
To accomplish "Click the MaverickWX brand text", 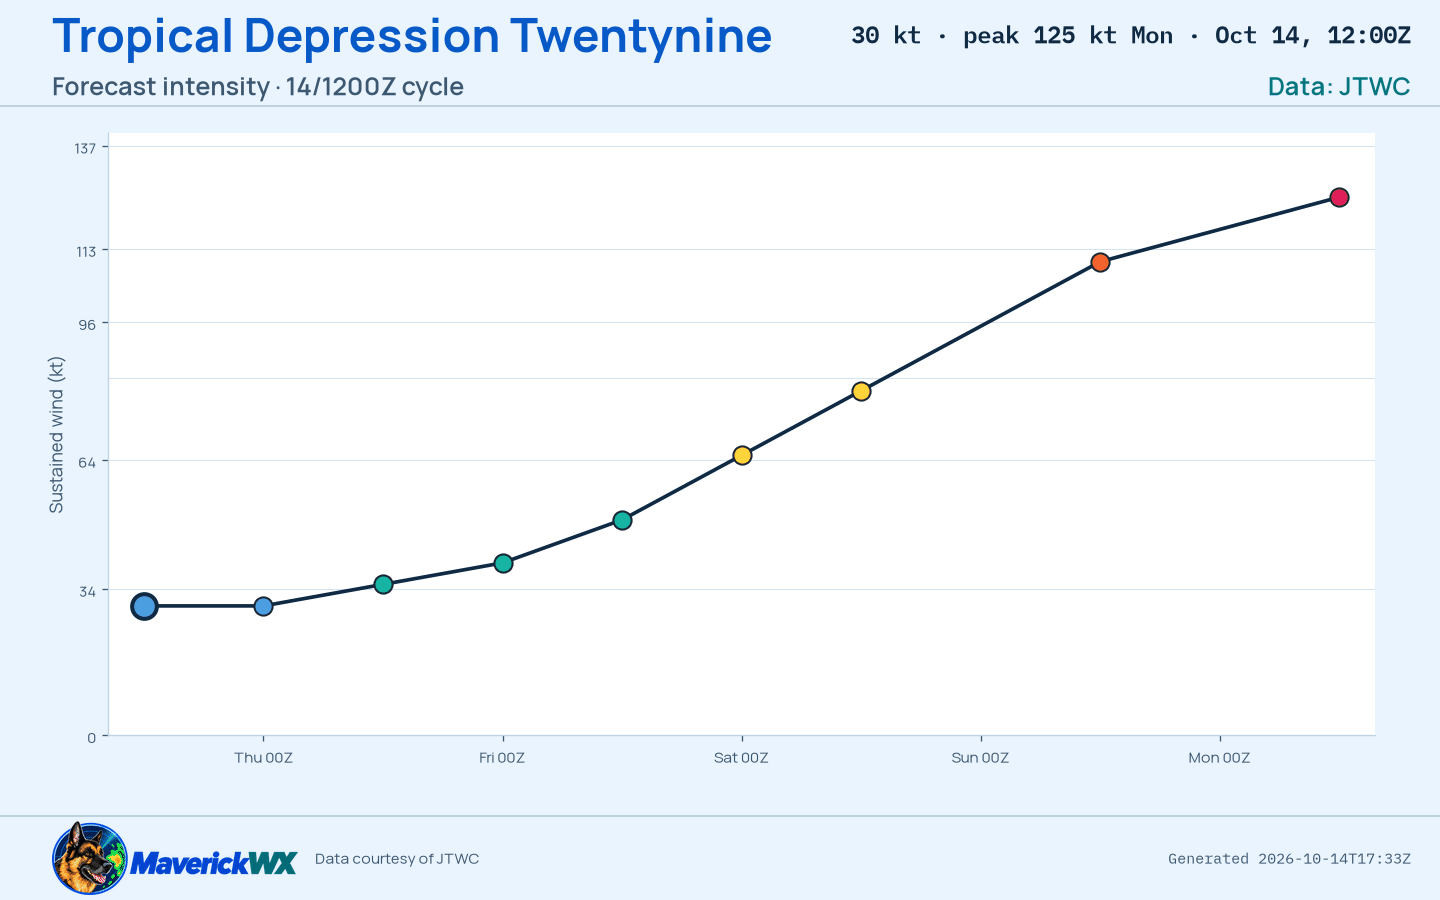I will pyautogui.click(x=213, y=862).
